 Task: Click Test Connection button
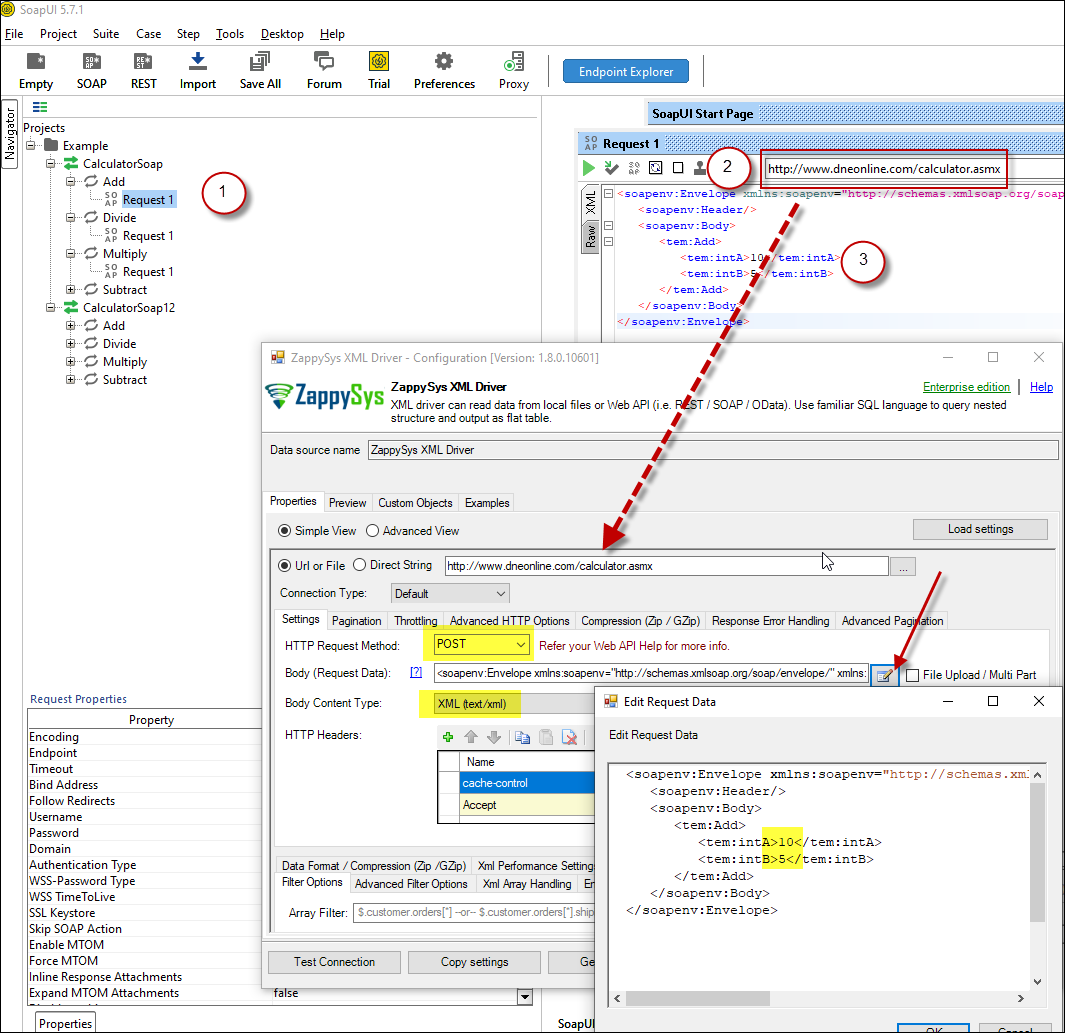[334, 962]
